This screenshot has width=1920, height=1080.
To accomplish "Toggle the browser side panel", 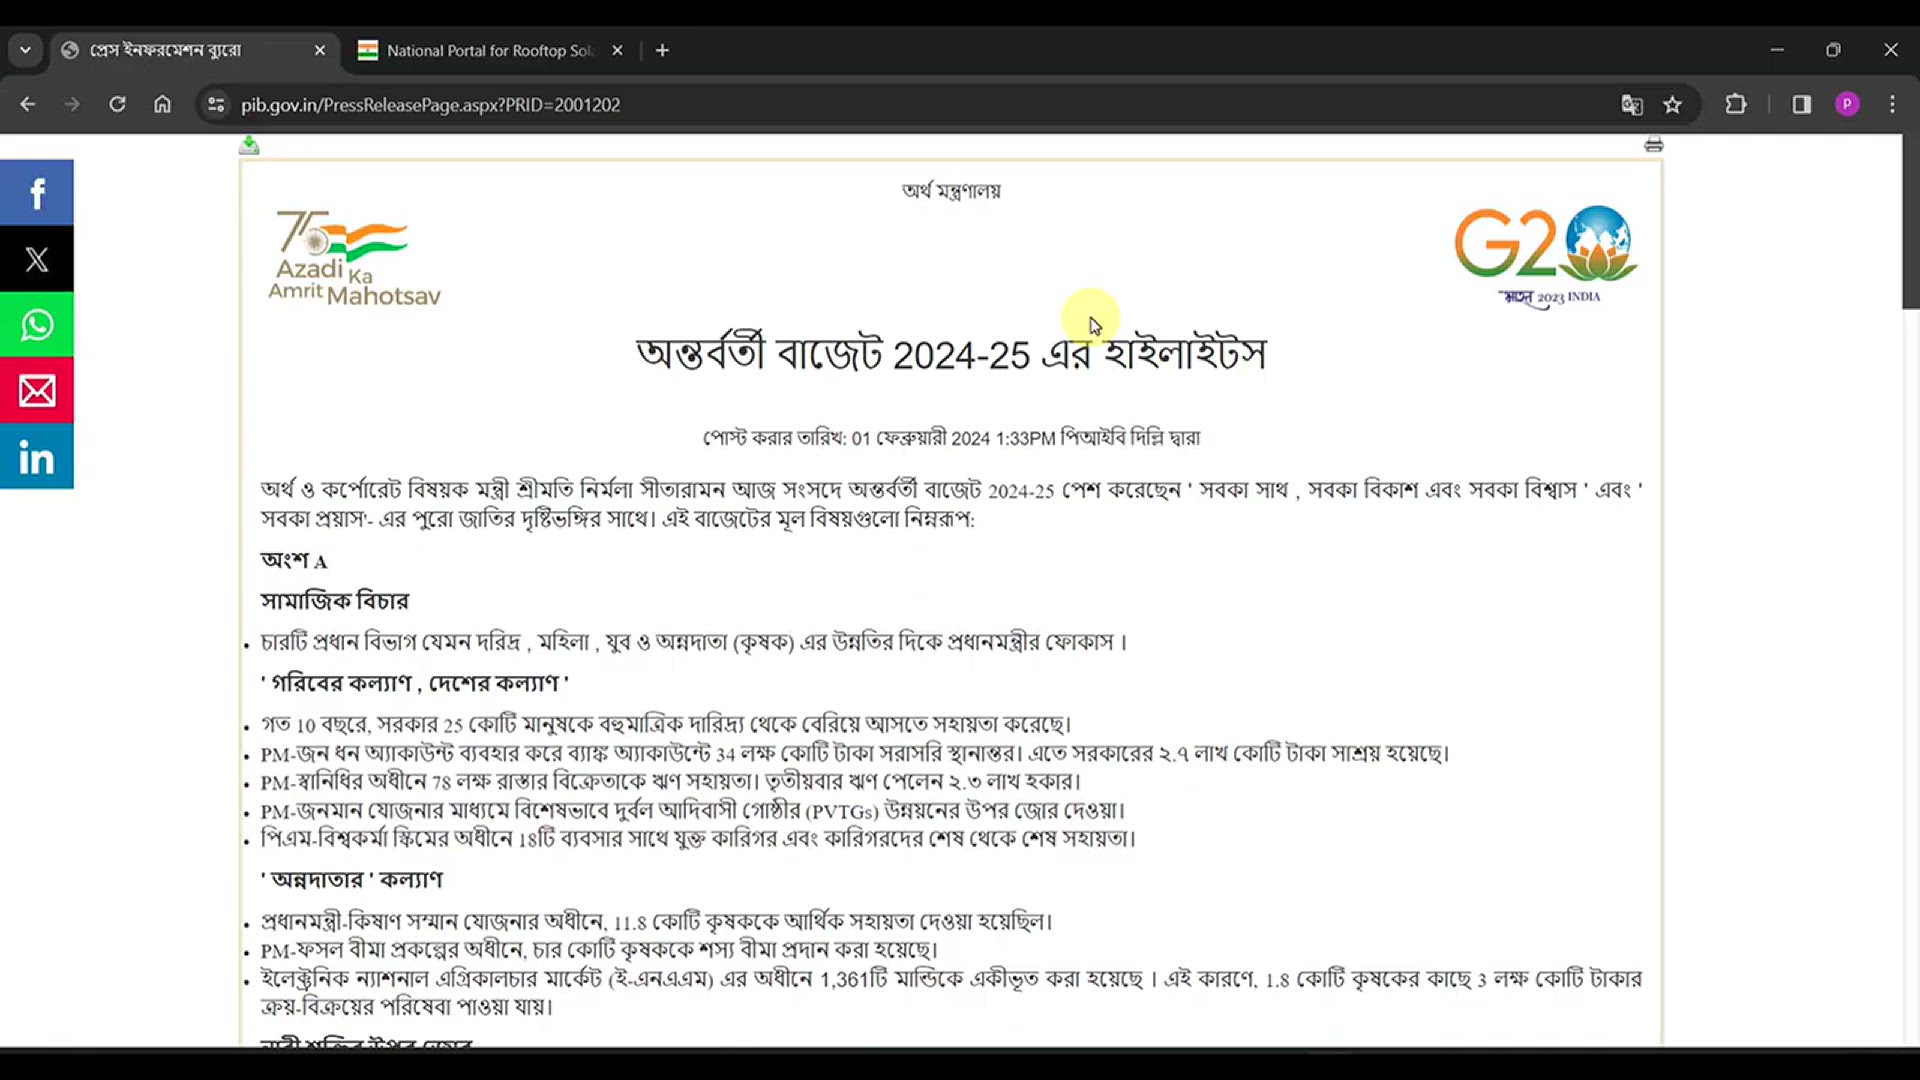I will click(1801, 105).
